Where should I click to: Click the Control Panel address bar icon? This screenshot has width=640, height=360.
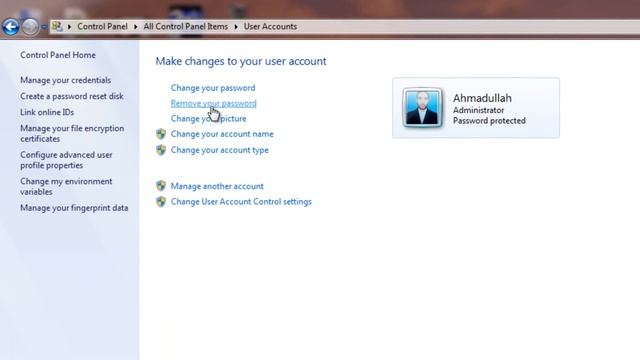tap(57, 27)
